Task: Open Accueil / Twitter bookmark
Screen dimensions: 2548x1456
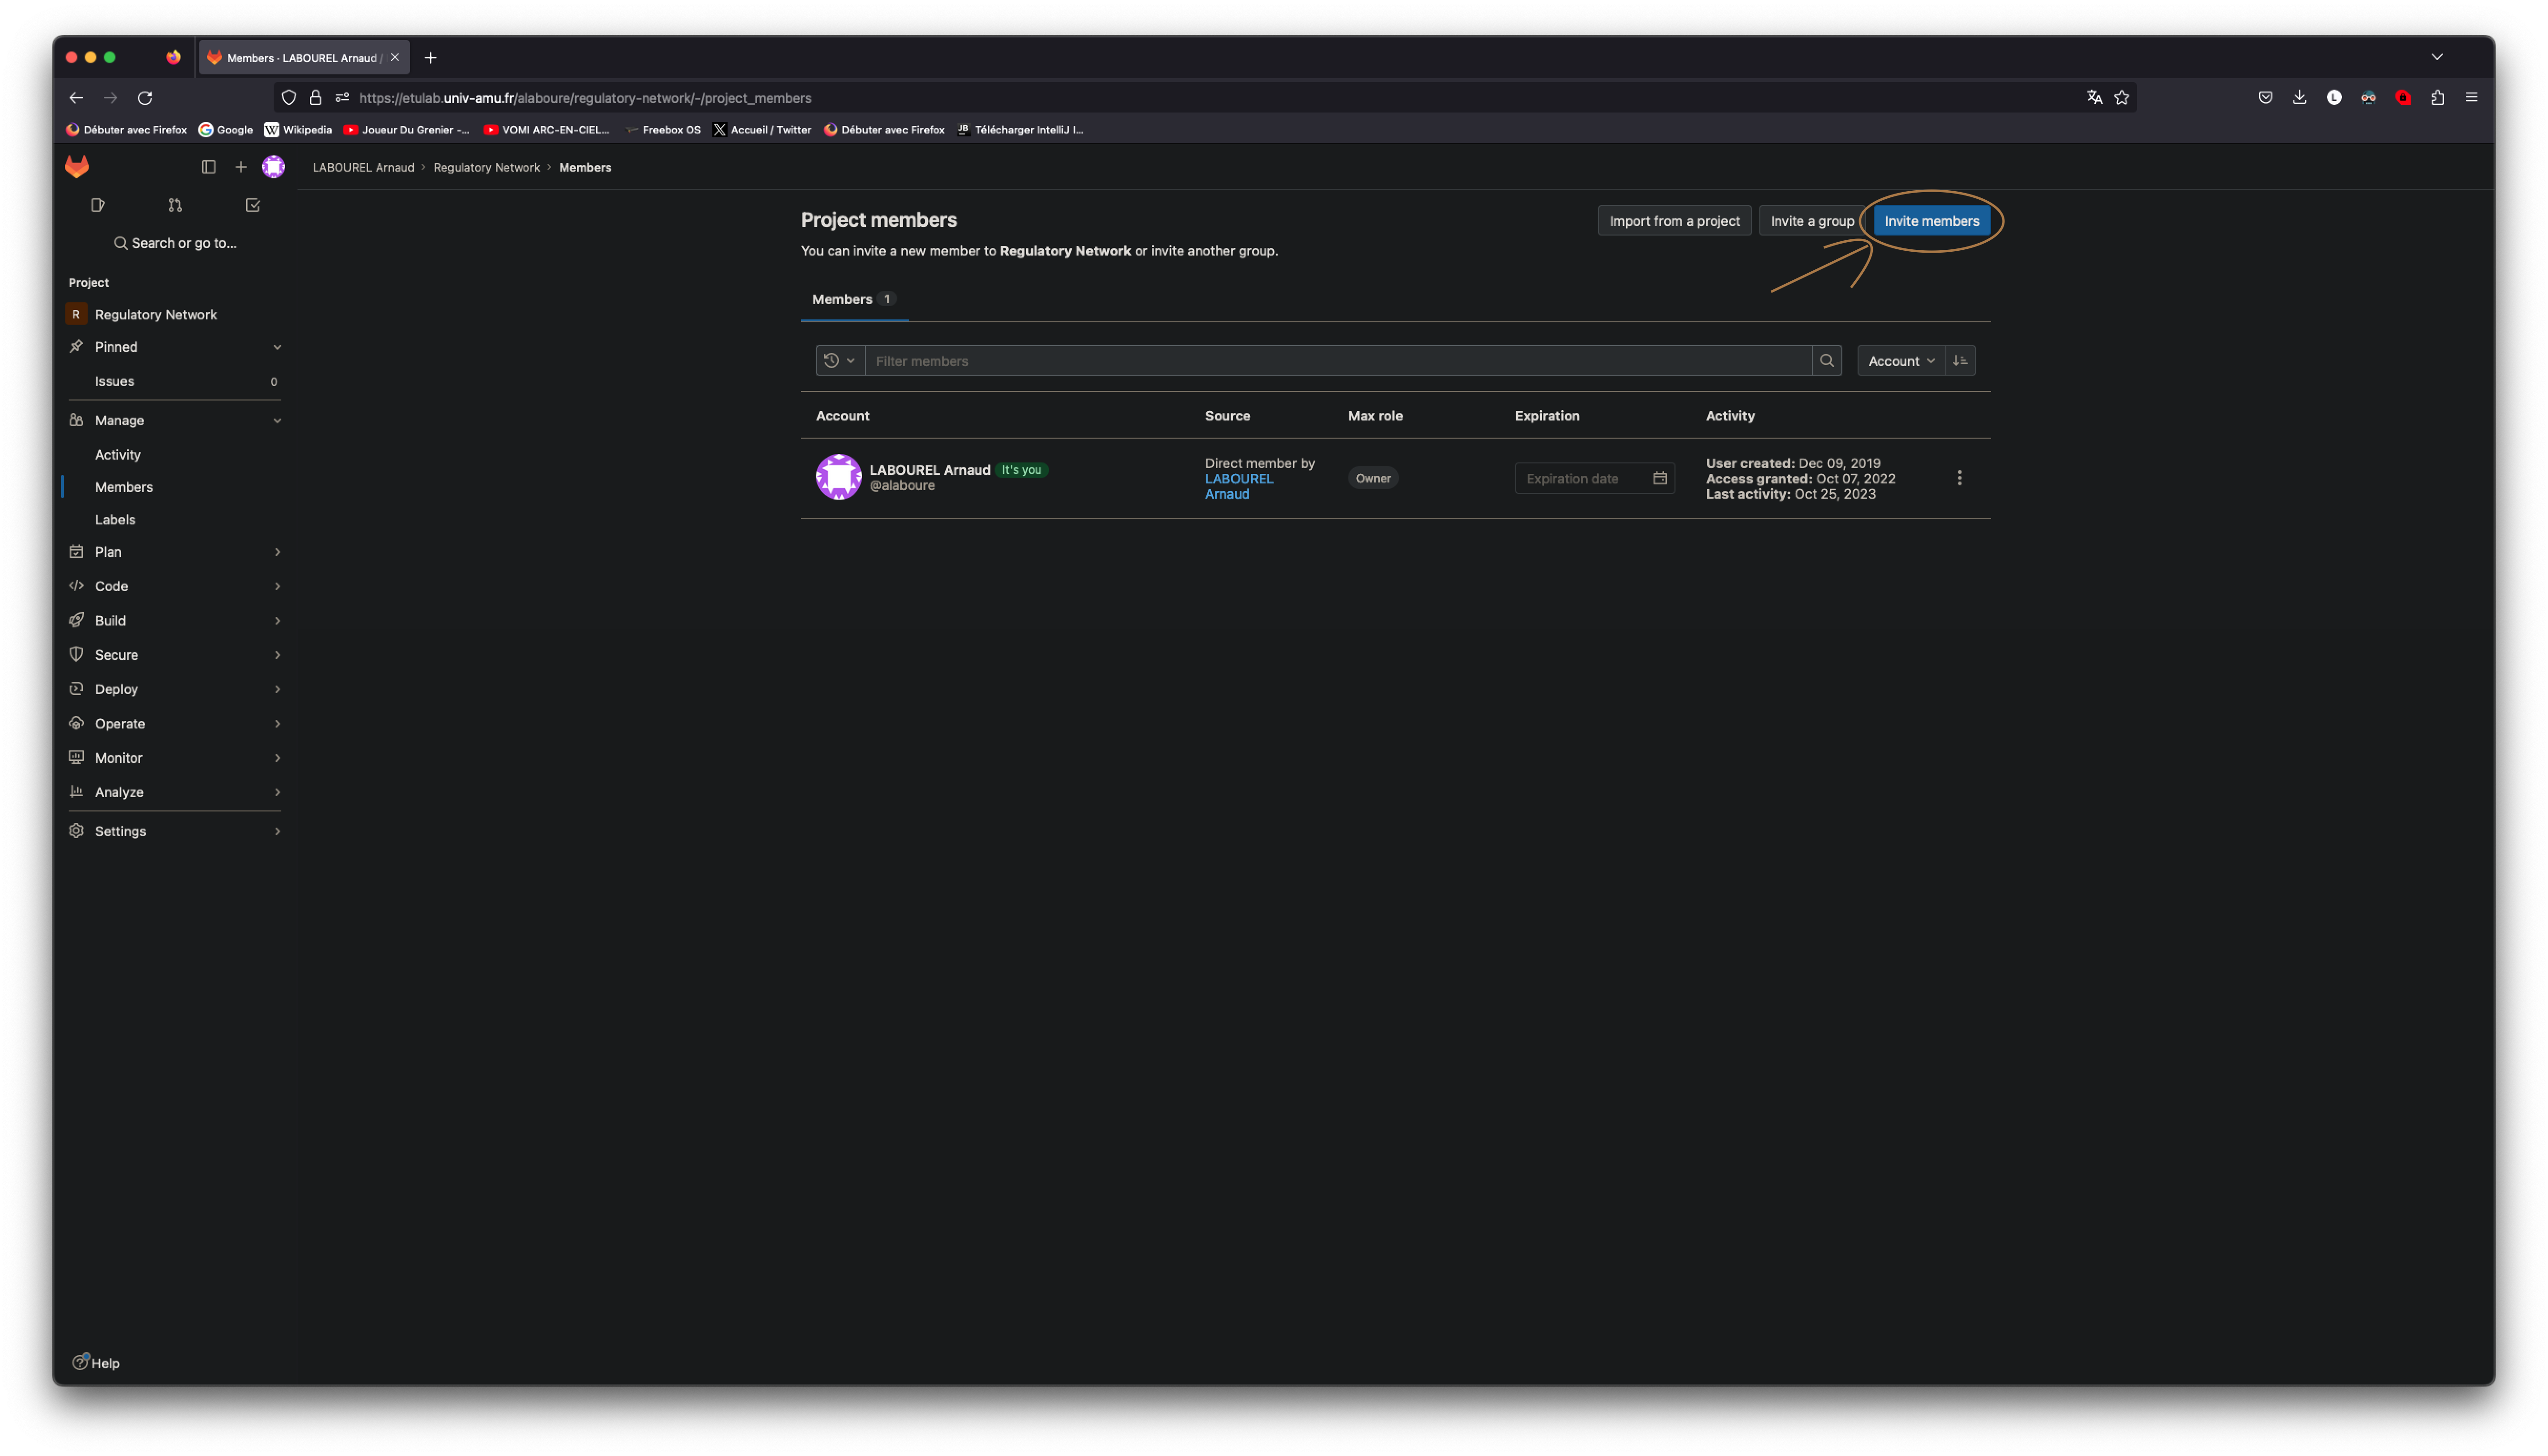Action: click(762, 129)
